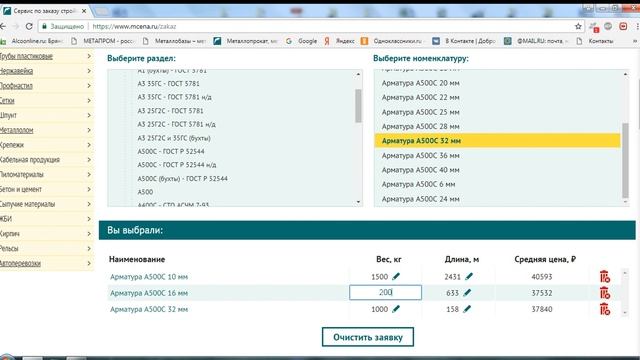Delete Арматура А500С 32 мм row
Screen dimensions: 640x360
(604, 309)
